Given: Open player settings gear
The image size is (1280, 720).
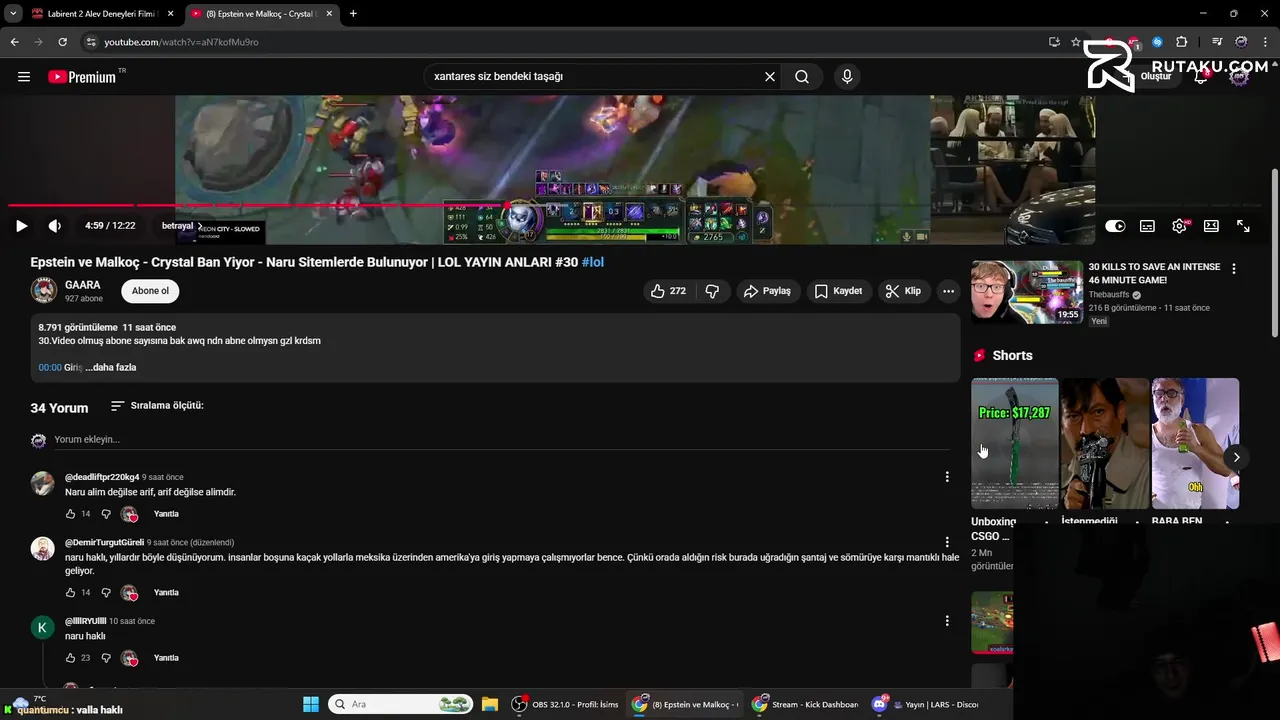Looking at the screenshot, I should pyautogui.click(x=1179, y=226).
